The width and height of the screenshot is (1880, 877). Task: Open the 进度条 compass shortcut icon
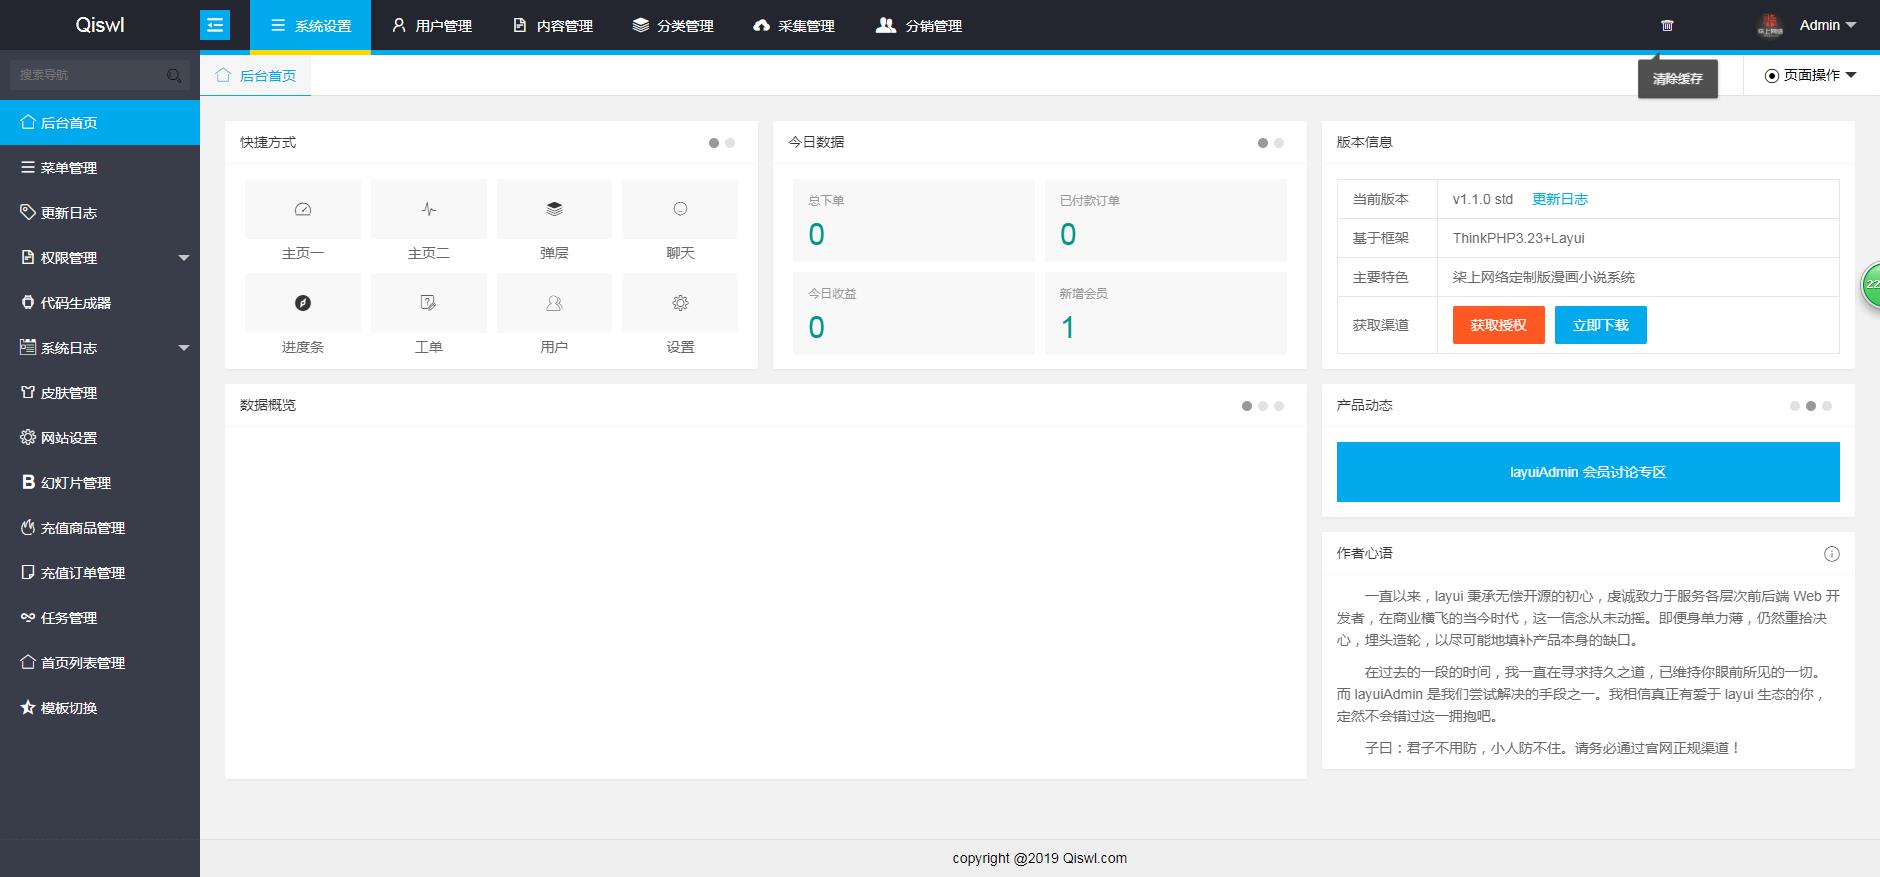(x=303, y=303)
